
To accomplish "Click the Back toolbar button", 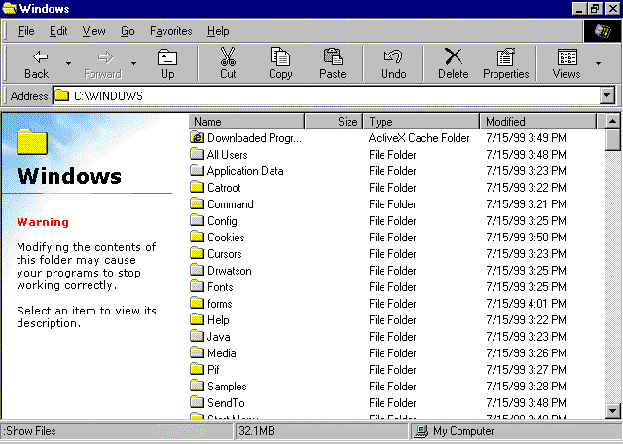I will [x=36, y=63].
